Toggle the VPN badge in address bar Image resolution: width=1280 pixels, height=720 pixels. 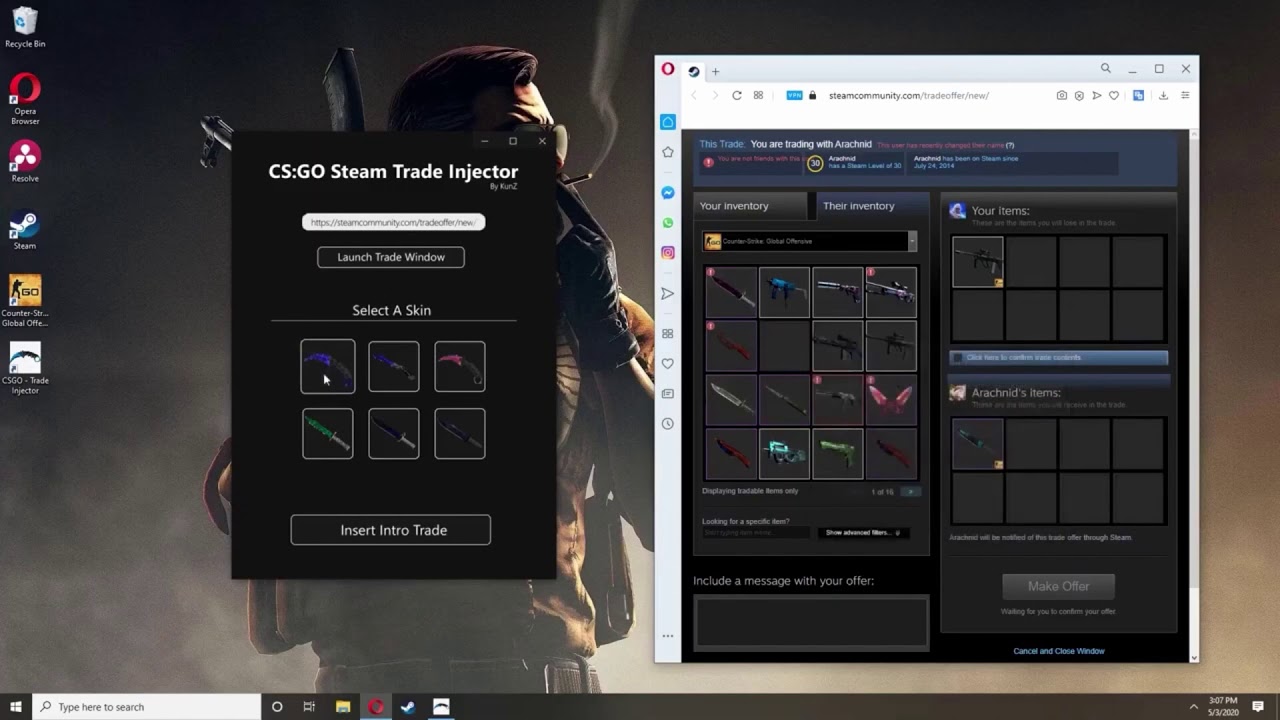coord(794,95)
